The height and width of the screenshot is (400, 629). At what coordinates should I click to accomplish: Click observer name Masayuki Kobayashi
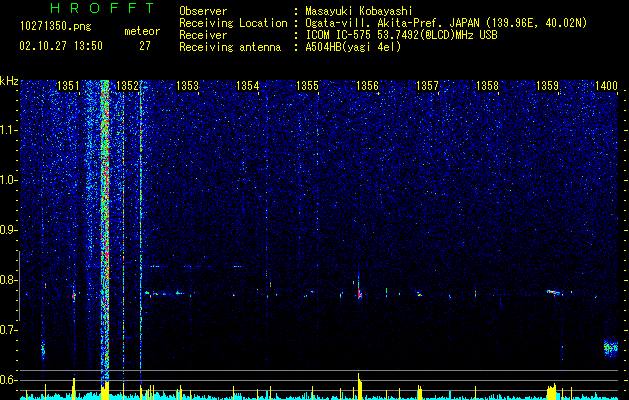pos(359,11)
